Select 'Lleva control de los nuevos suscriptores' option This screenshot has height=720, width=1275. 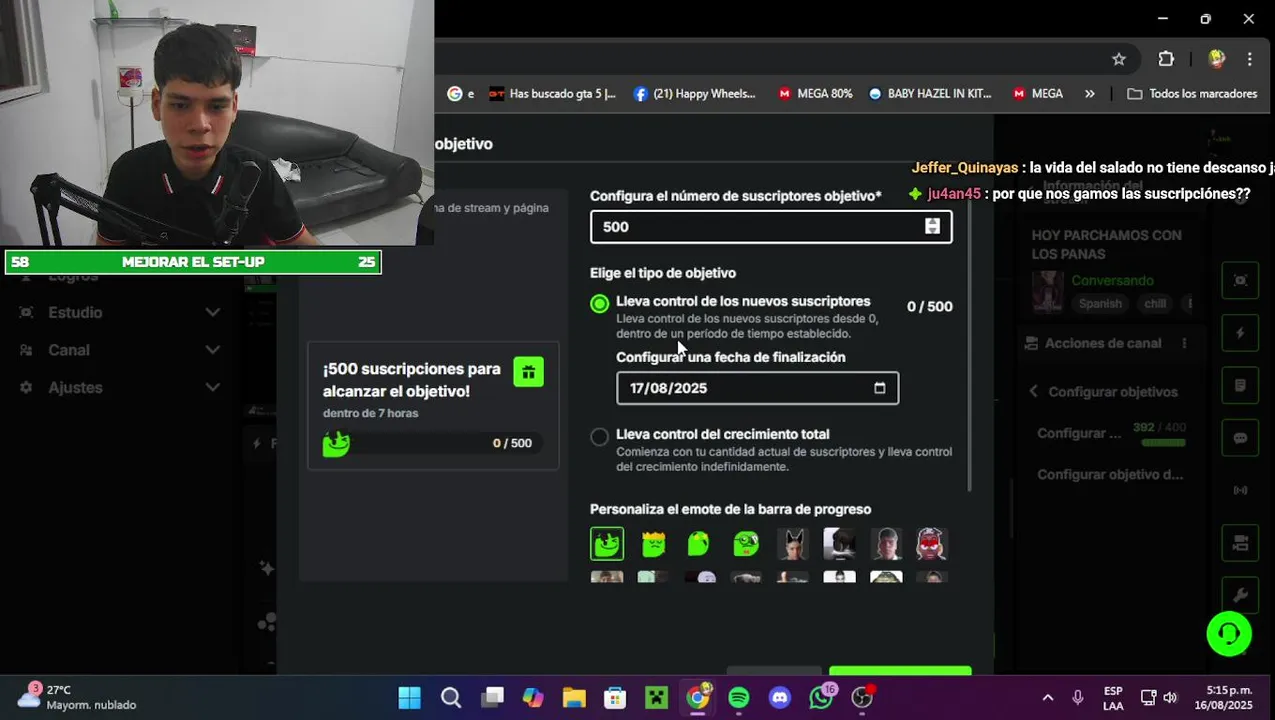click(599, 303)
